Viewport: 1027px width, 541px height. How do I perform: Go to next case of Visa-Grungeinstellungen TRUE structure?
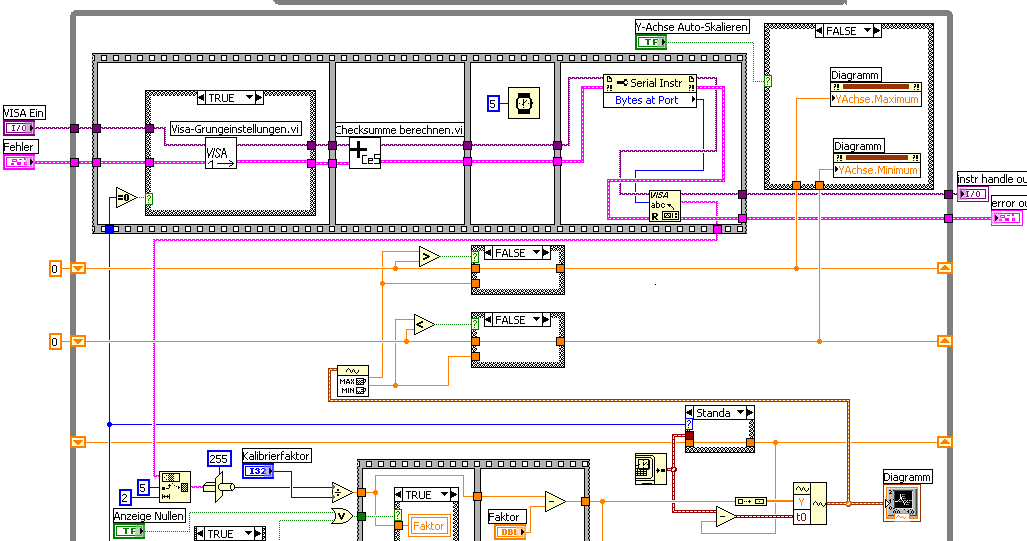point(259,98)
